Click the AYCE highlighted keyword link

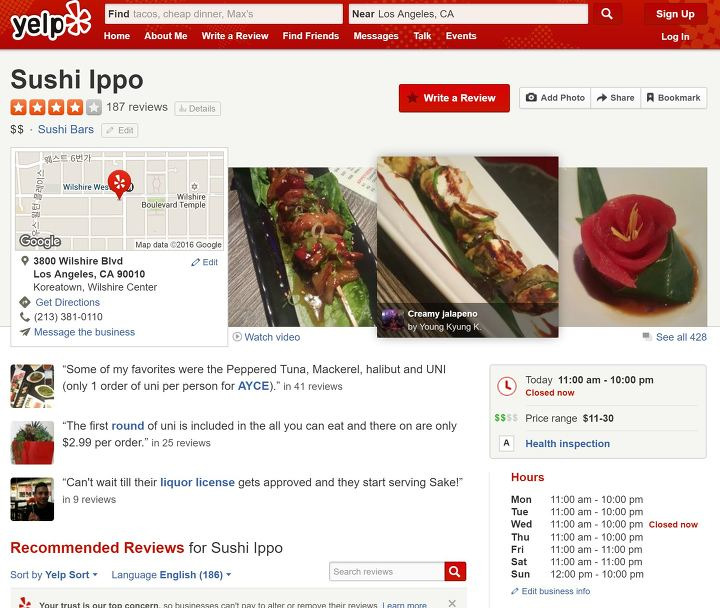click(x=253, y=386)
